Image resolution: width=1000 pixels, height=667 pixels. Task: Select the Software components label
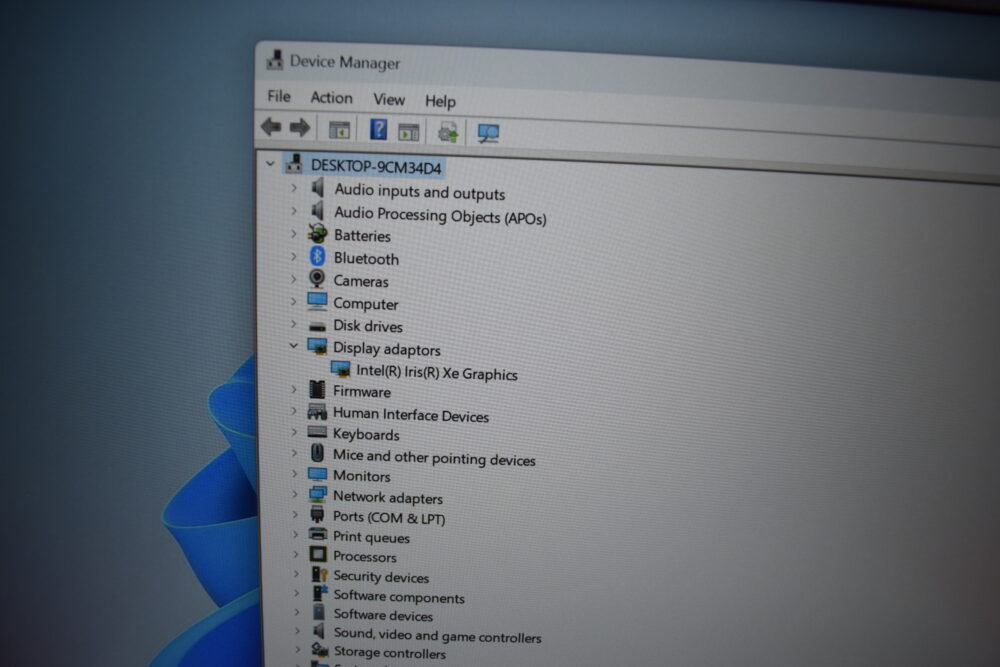(x=399, y=596)
